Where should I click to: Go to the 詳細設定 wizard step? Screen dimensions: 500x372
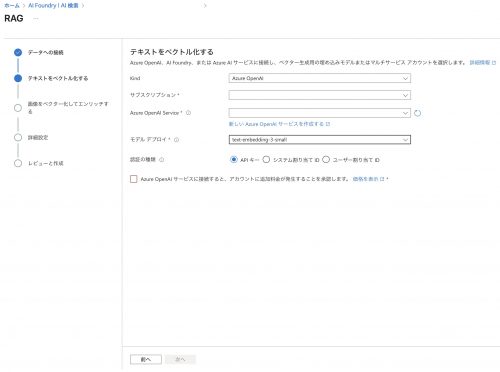[x=38, y=137]
